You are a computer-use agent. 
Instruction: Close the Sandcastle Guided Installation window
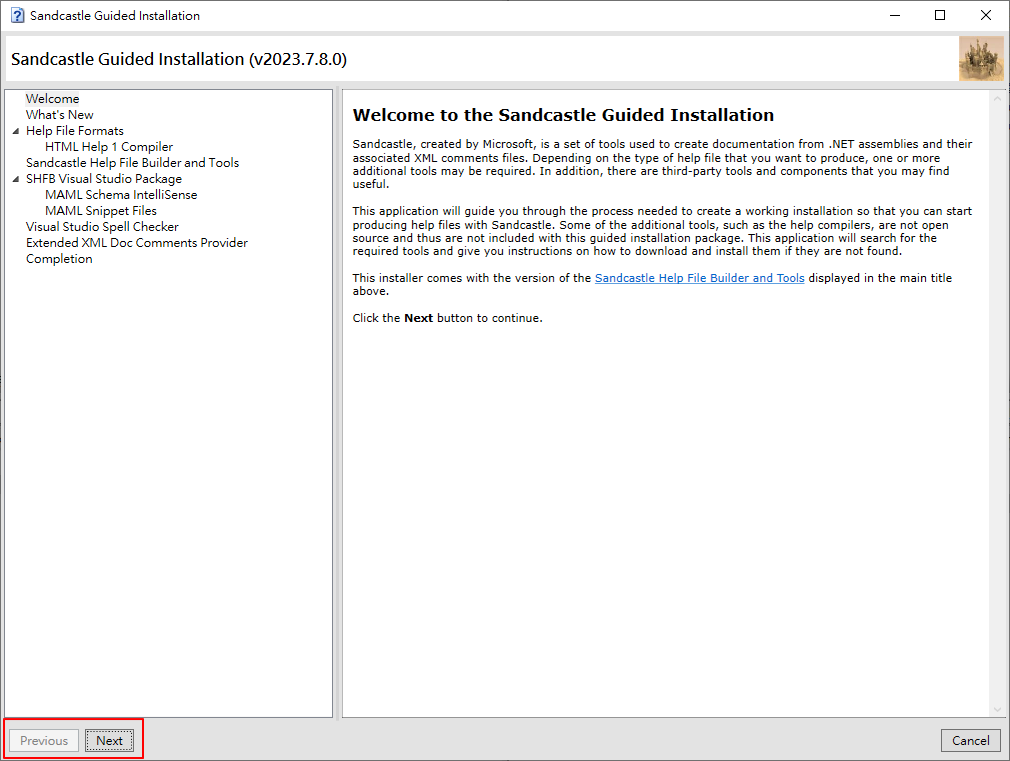tap(986, 15)
